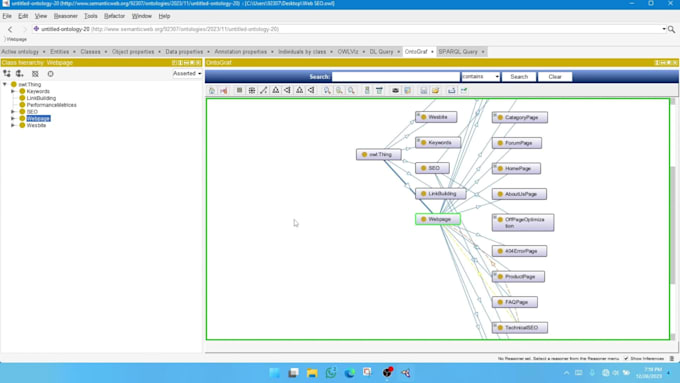Screen dimensions: 680x383
Task: Select PerformanceMetrices in the class hierarchy
Action: pos(52,105)
